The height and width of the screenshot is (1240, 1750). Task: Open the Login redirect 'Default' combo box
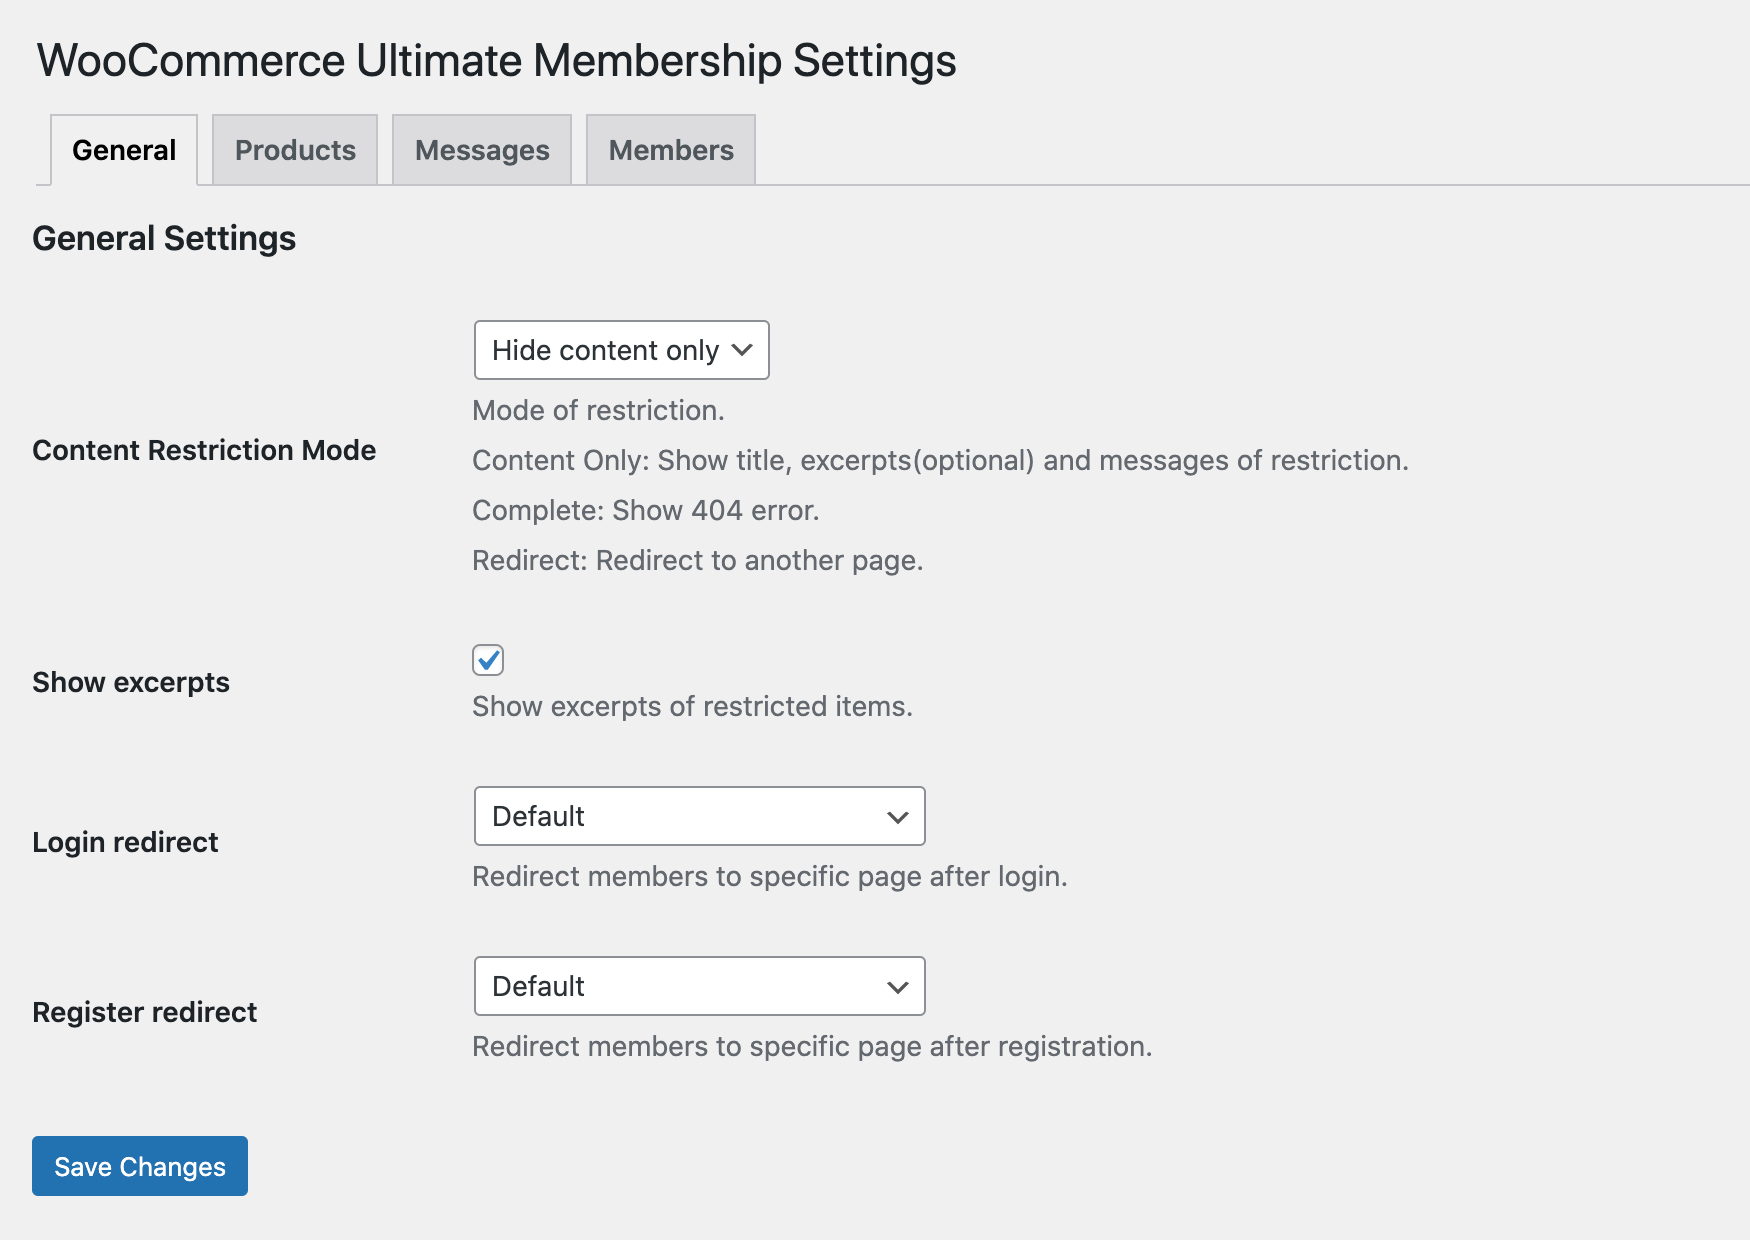[698, 816]
